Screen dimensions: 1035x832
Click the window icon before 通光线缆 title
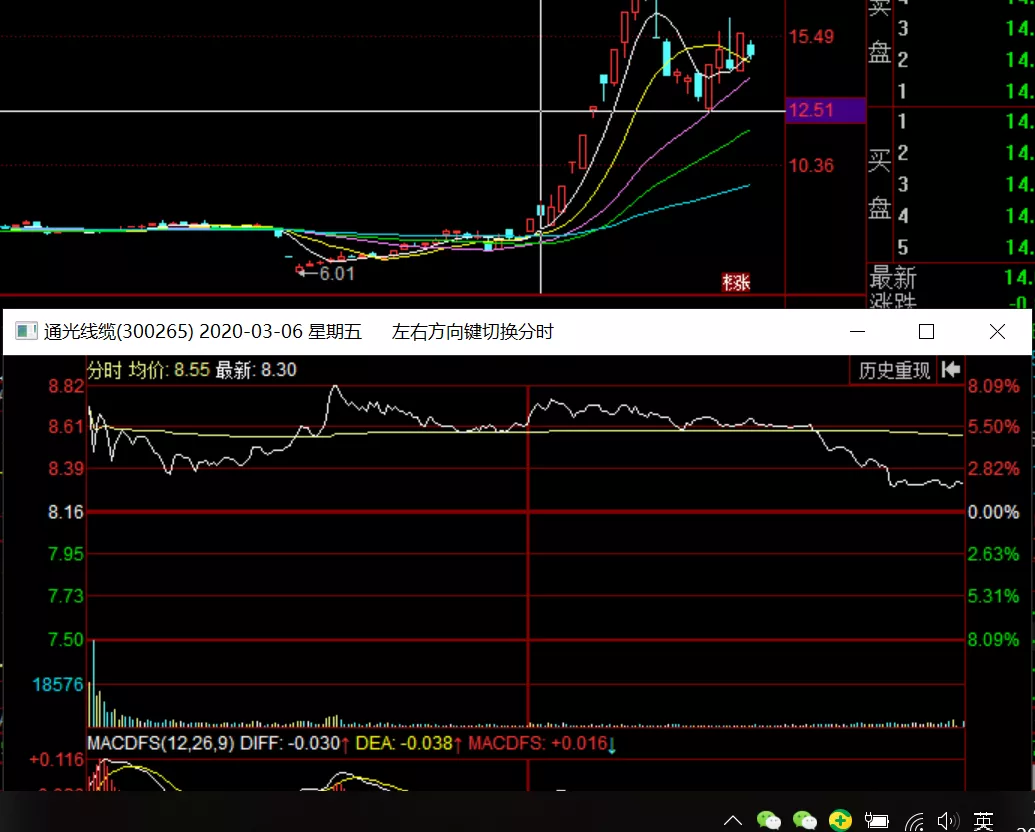26,332
